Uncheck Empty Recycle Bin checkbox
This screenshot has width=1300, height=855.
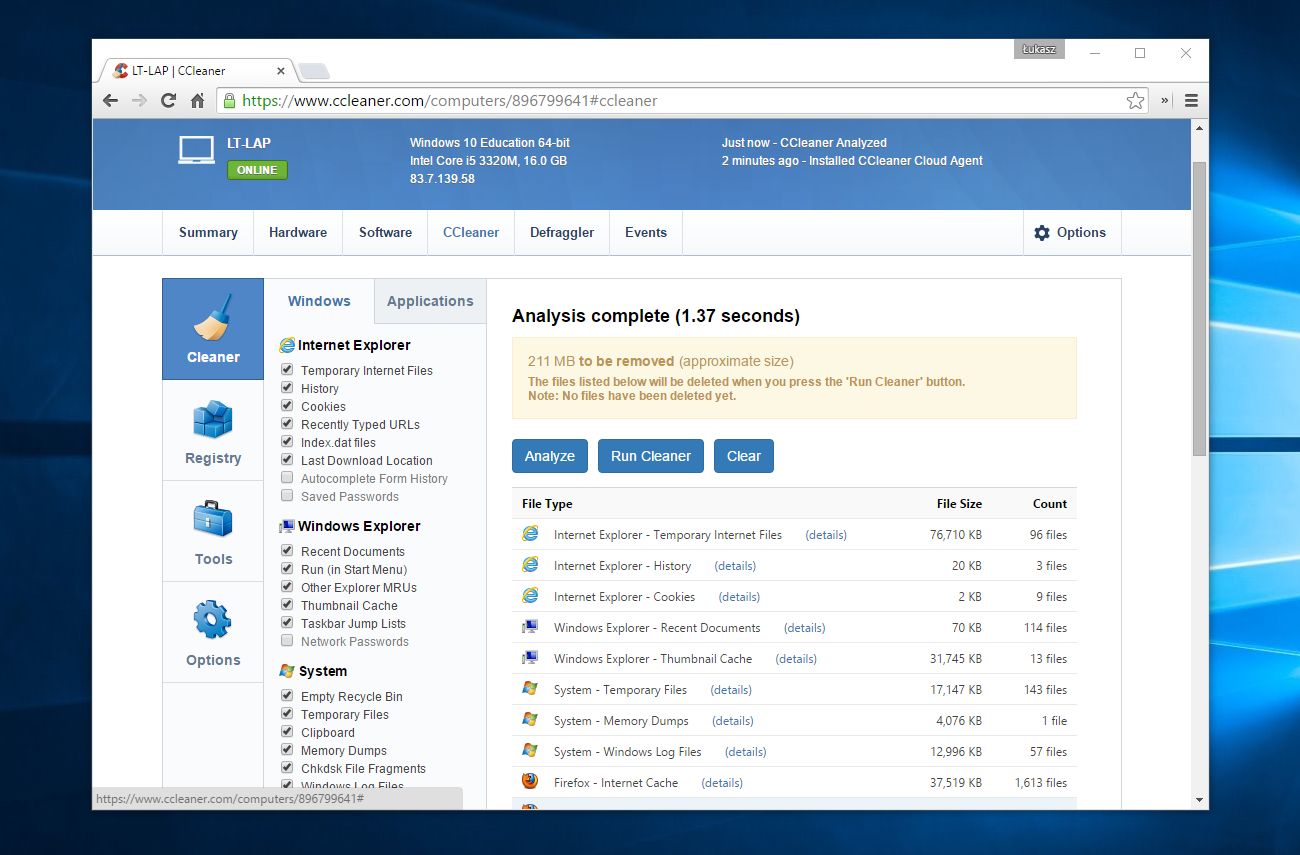point(287,696)
